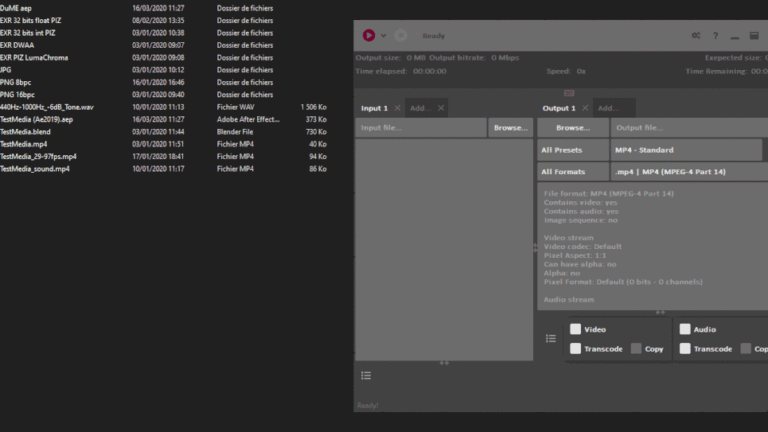Viewport: 768px width, 432px height.
Task: Open the output options list icon beside Video
Action: point(551,339)
